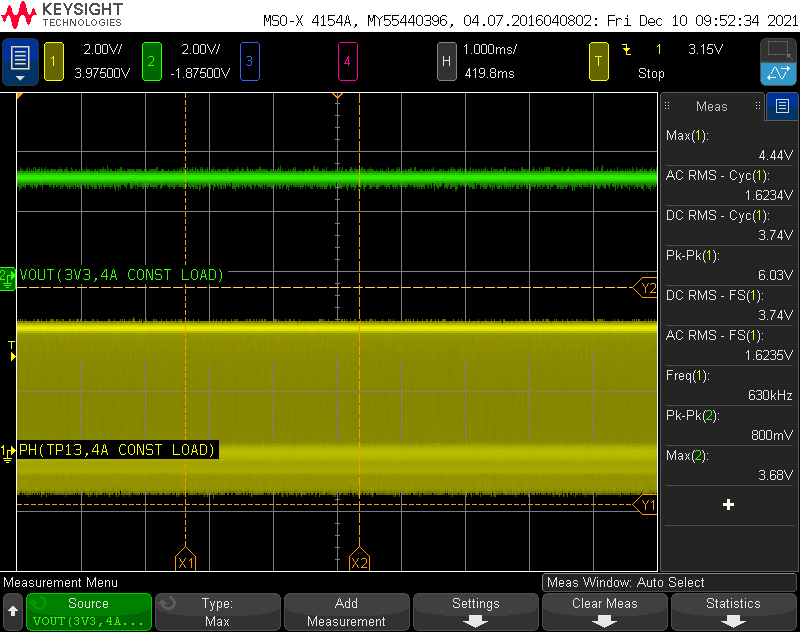This screenshot has width=800, height=632.
Task: Toggle channel 1 yellow button
Action: 54,62
